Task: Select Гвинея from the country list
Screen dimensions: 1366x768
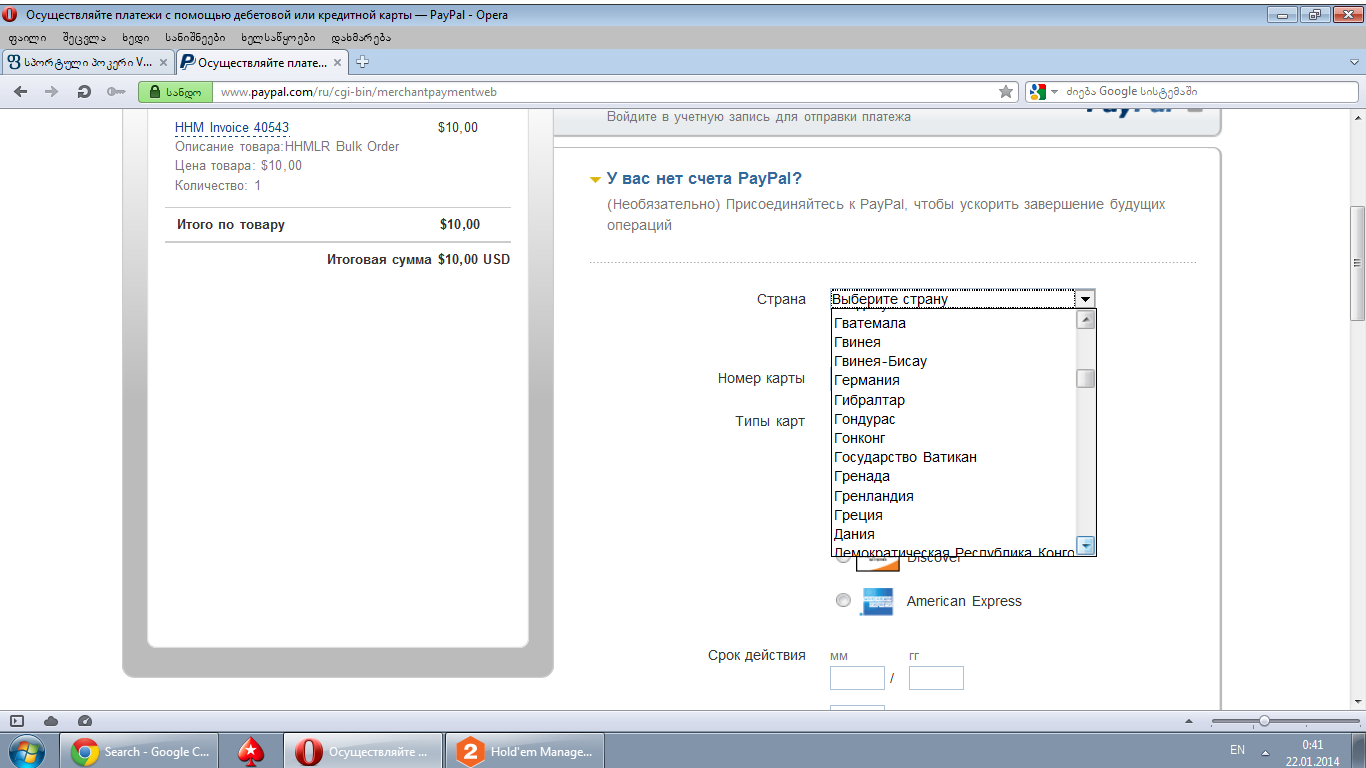Action: coord(857,342)
